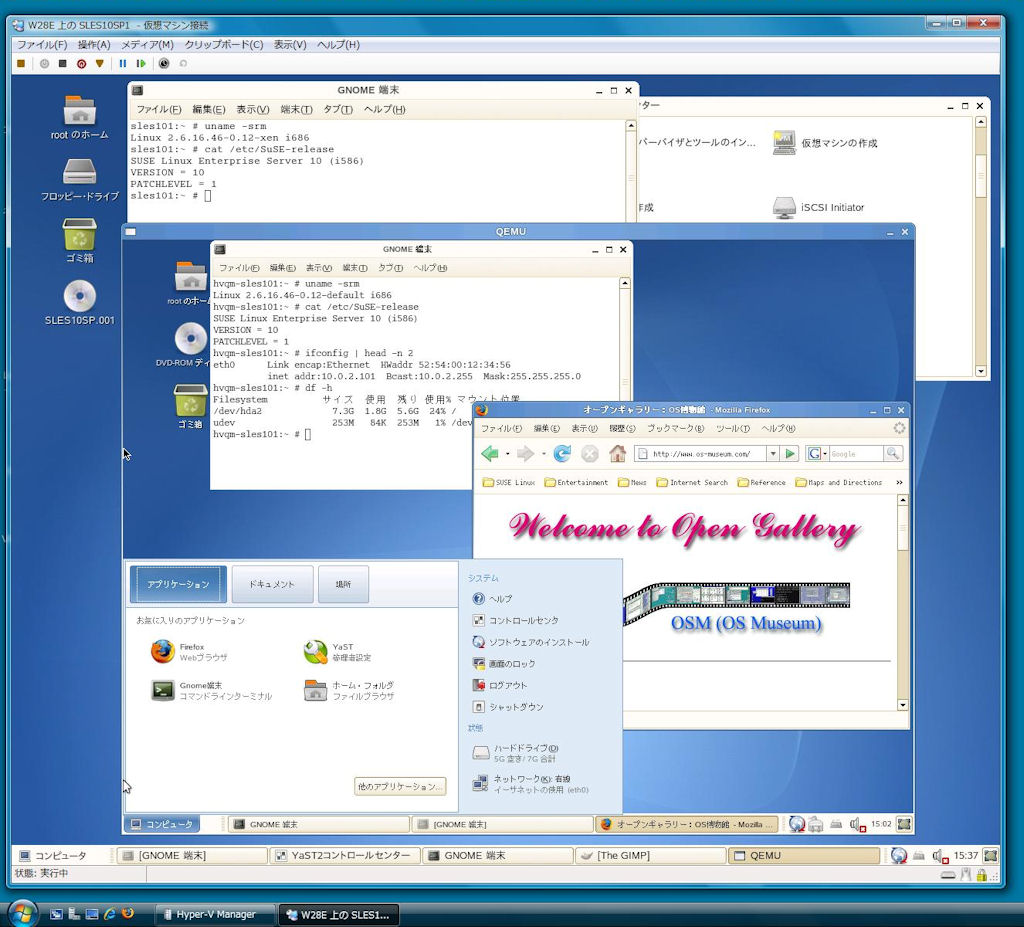This screenshot has width=1024, height=927.
Task: Turn off the VM with the black square icon
Action: point(63,63)
